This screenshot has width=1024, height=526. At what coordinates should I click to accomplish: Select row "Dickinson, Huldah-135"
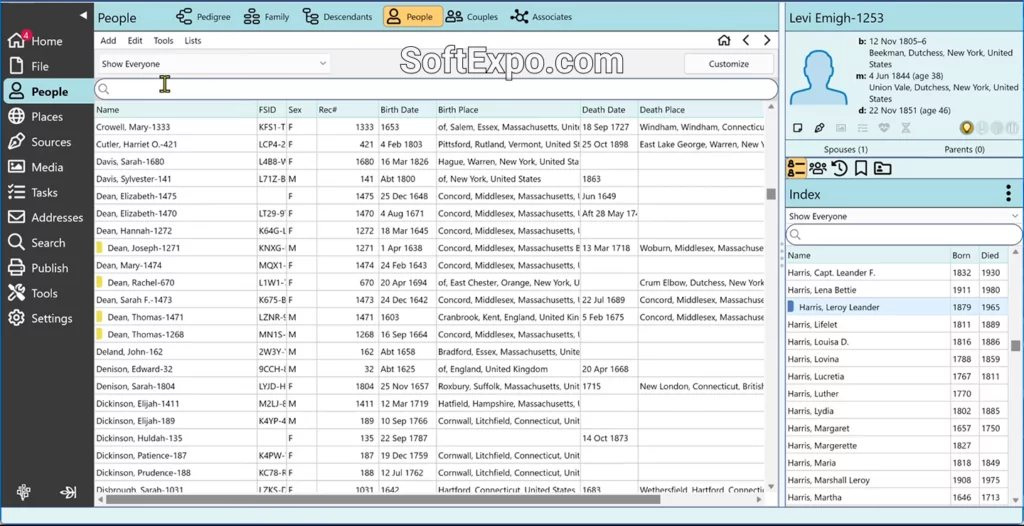[430, 438]
